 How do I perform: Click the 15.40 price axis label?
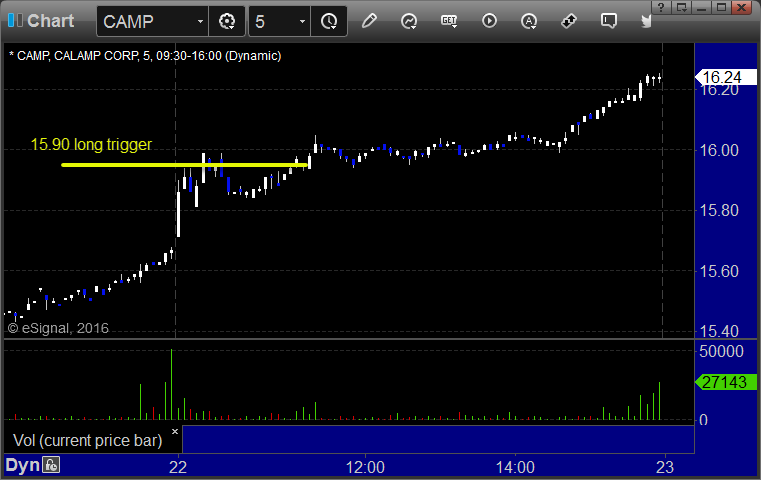coord(719,331)
